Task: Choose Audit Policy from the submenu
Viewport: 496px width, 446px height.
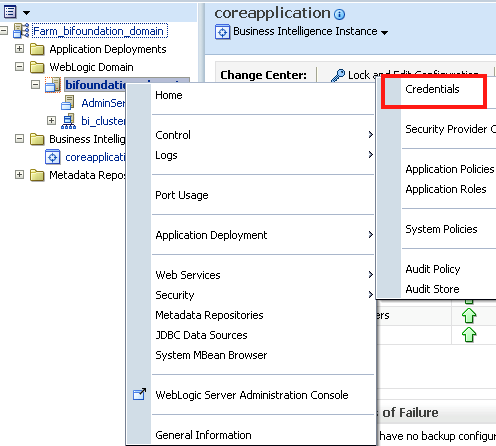Action: (433, 269)
